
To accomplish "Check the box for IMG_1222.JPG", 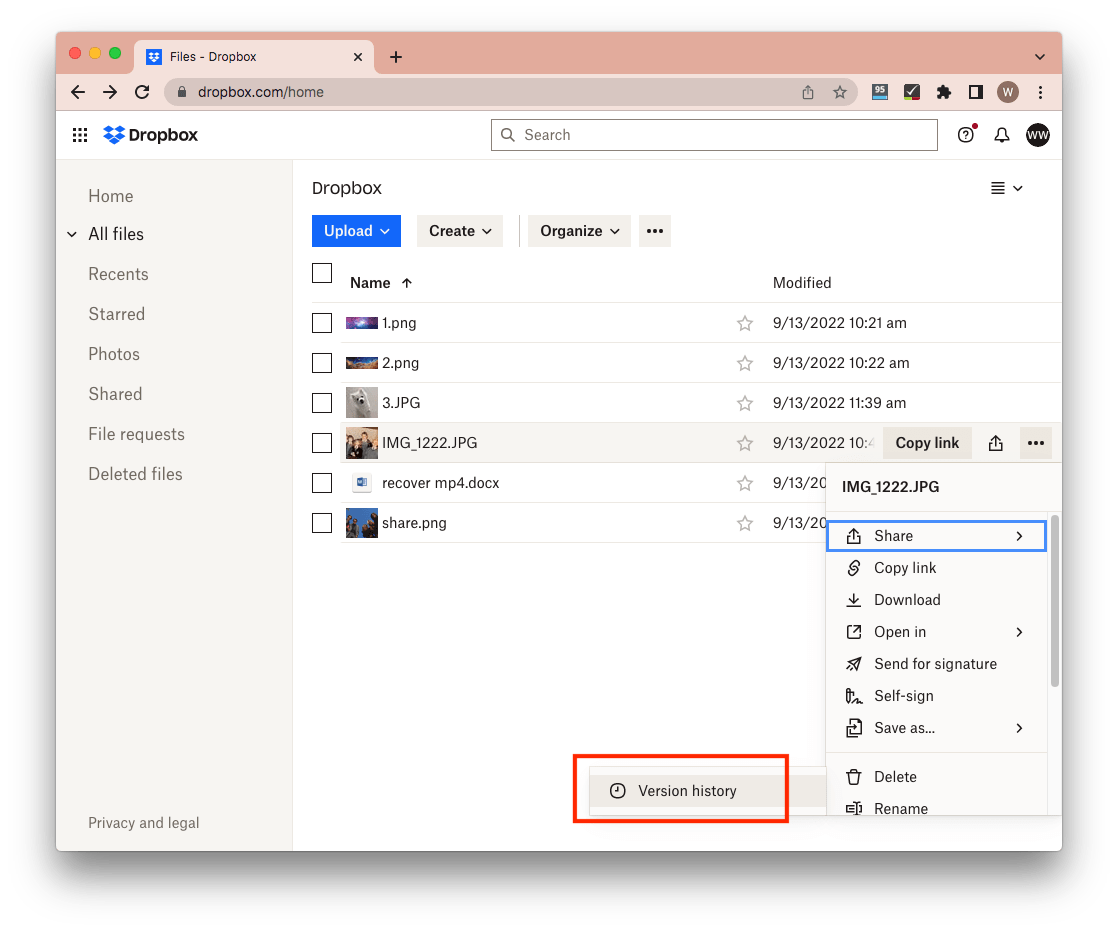I will tap(322, 443).
